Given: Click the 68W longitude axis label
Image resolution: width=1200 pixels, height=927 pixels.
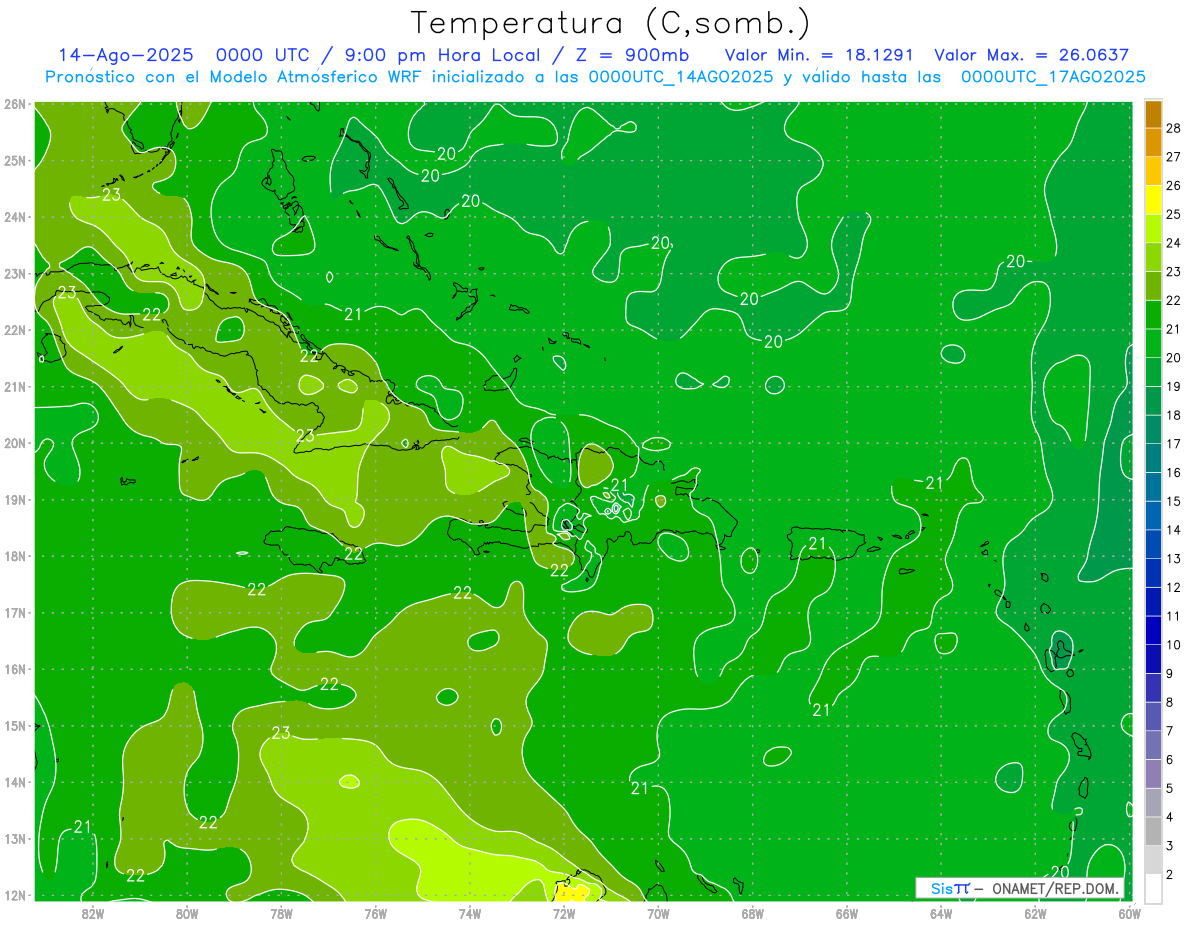Looking at the screenshot, I should pos(752,913).
